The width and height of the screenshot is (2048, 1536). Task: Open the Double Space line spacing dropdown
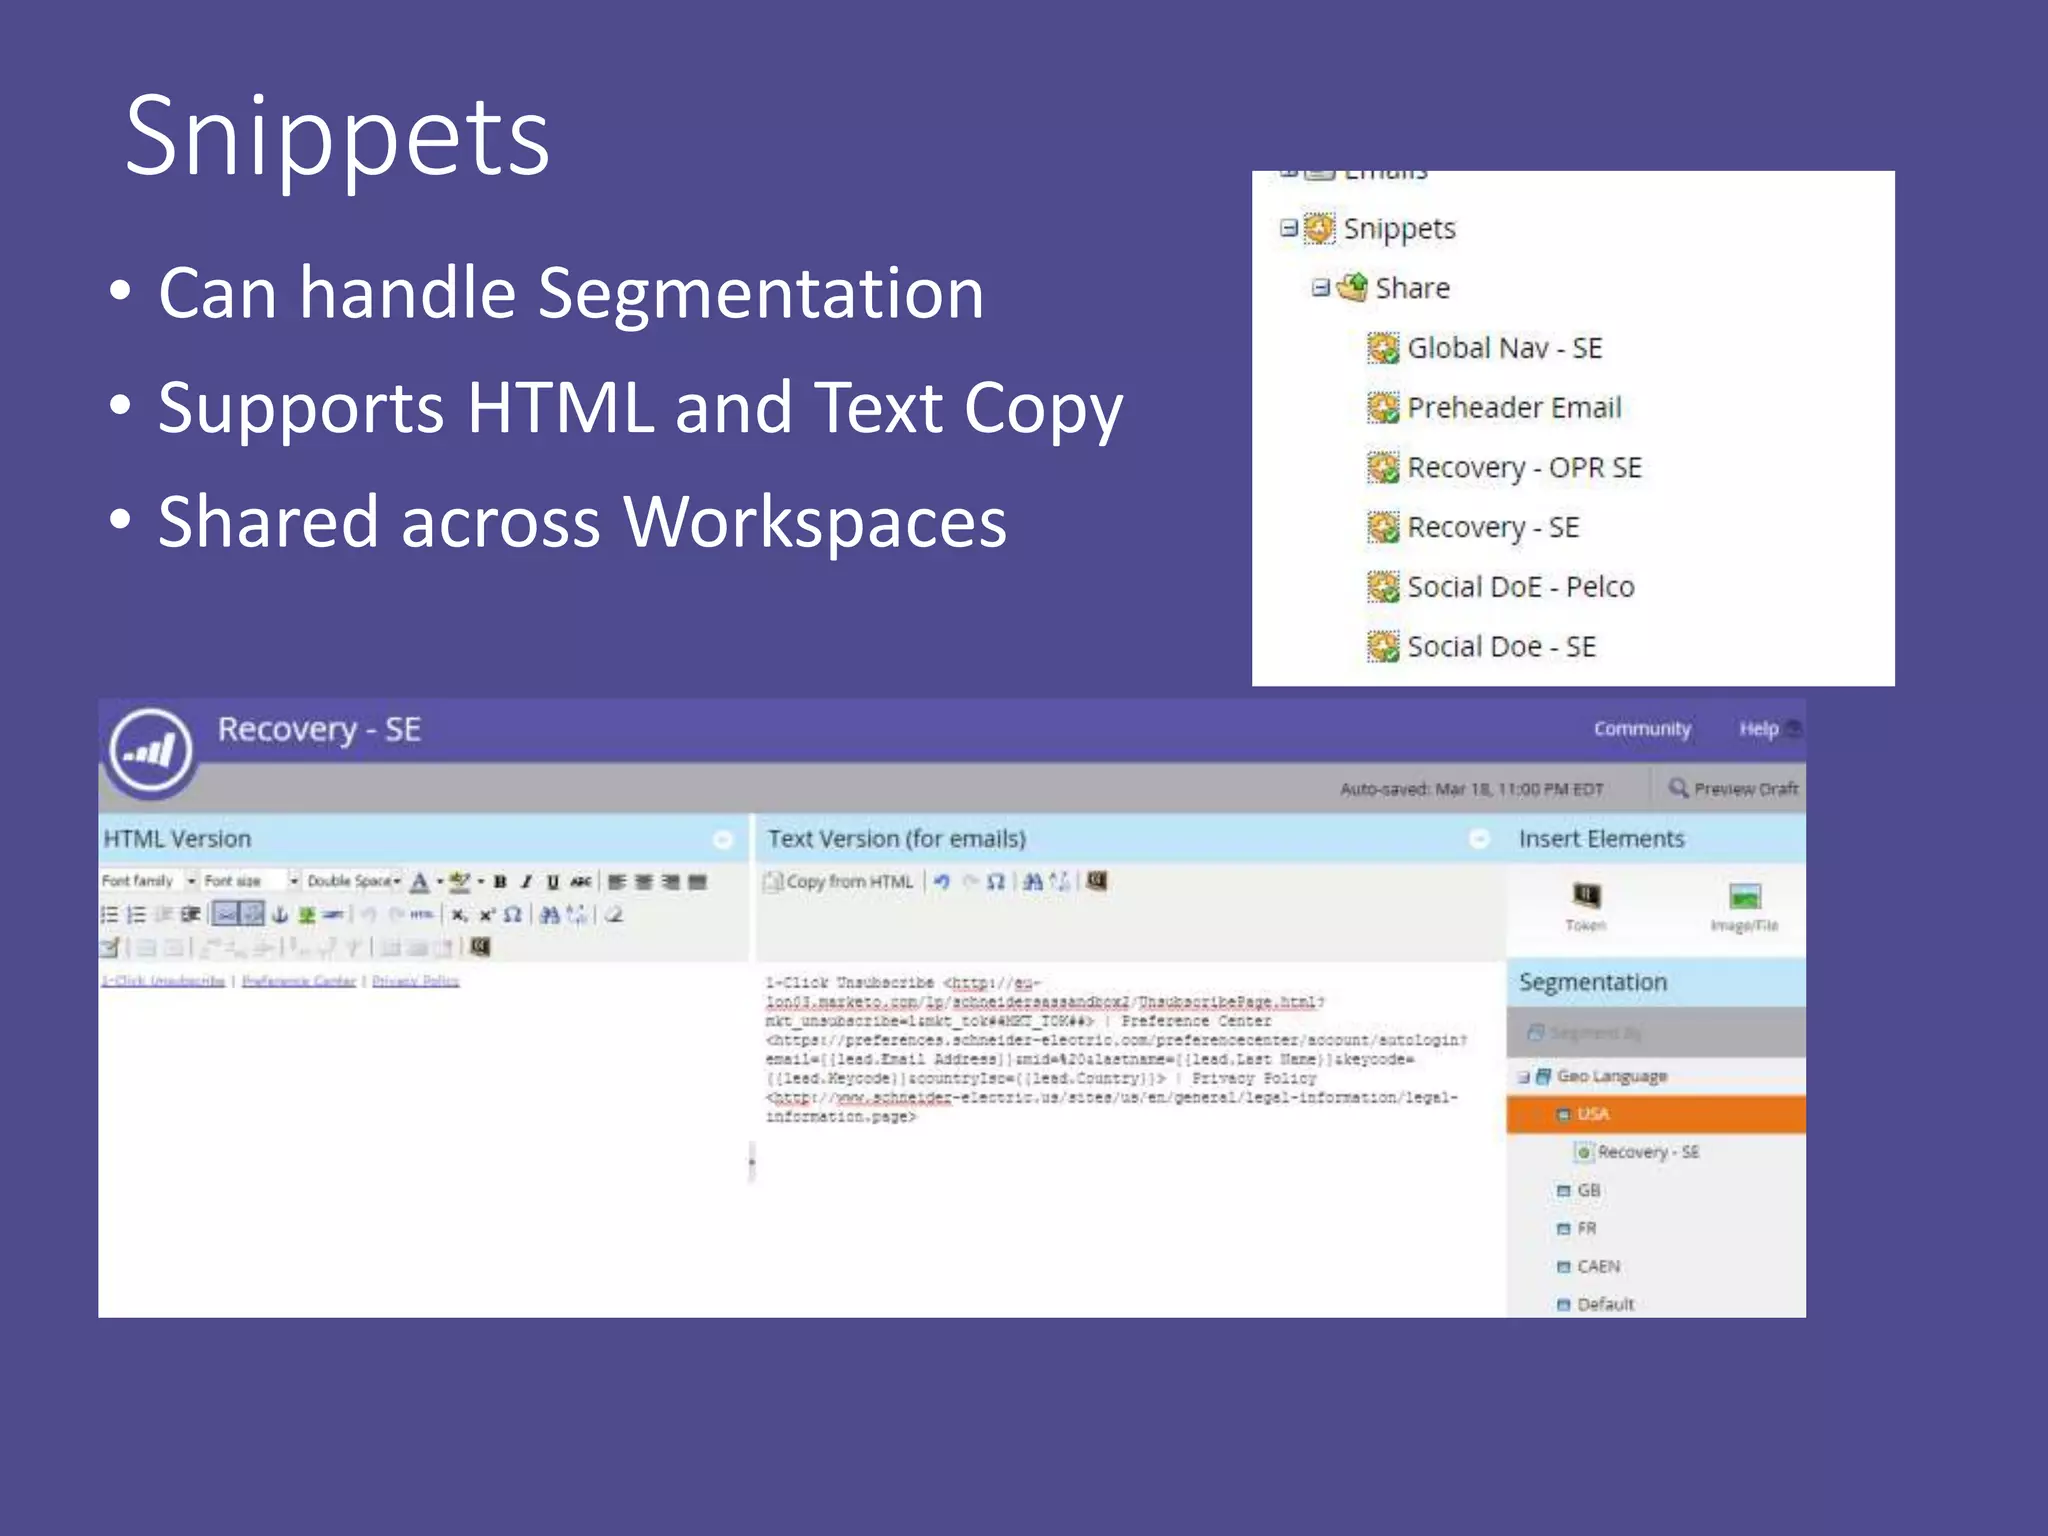click(x=353, y=881)
